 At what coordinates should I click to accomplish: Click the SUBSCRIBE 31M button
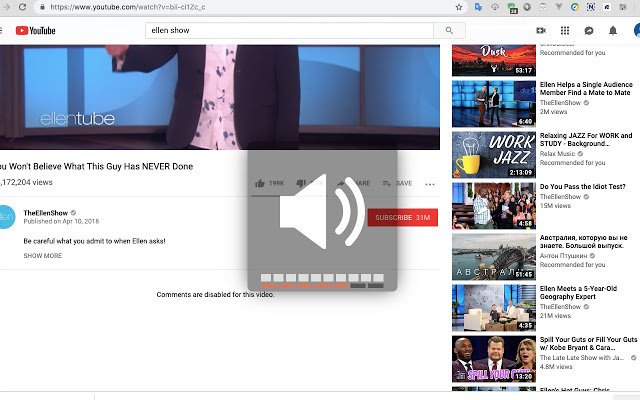pyautogui.click(x=402, y=218)
